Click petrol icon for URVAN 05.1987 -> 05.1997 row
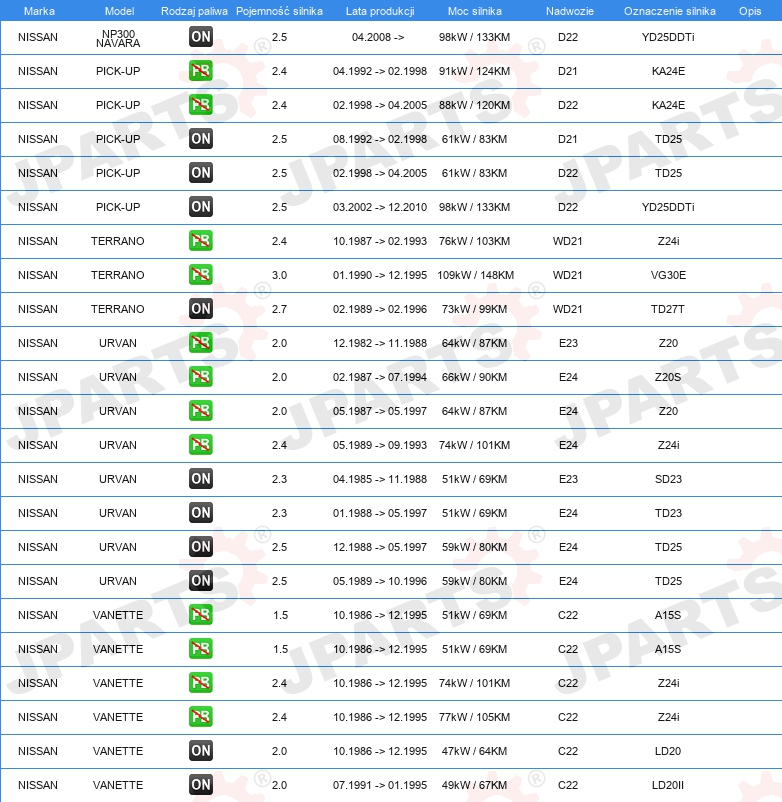The image size is (782, 802). 200,411
